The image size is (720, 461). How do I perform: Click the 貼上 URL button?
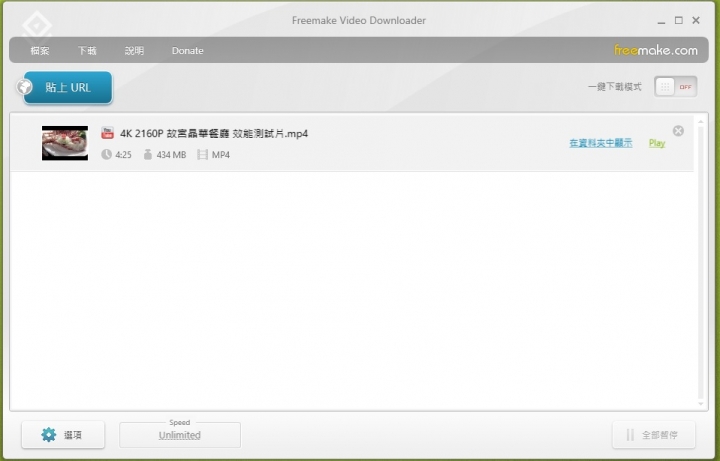(x=68, y=87)
